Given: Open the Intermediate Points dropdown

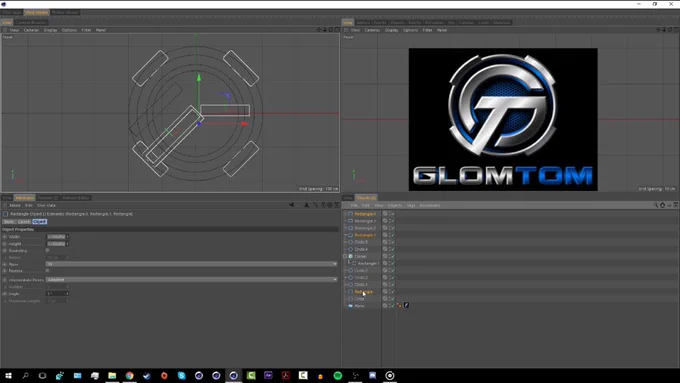Looking at the screenshot, I should (x=191, y=280).
